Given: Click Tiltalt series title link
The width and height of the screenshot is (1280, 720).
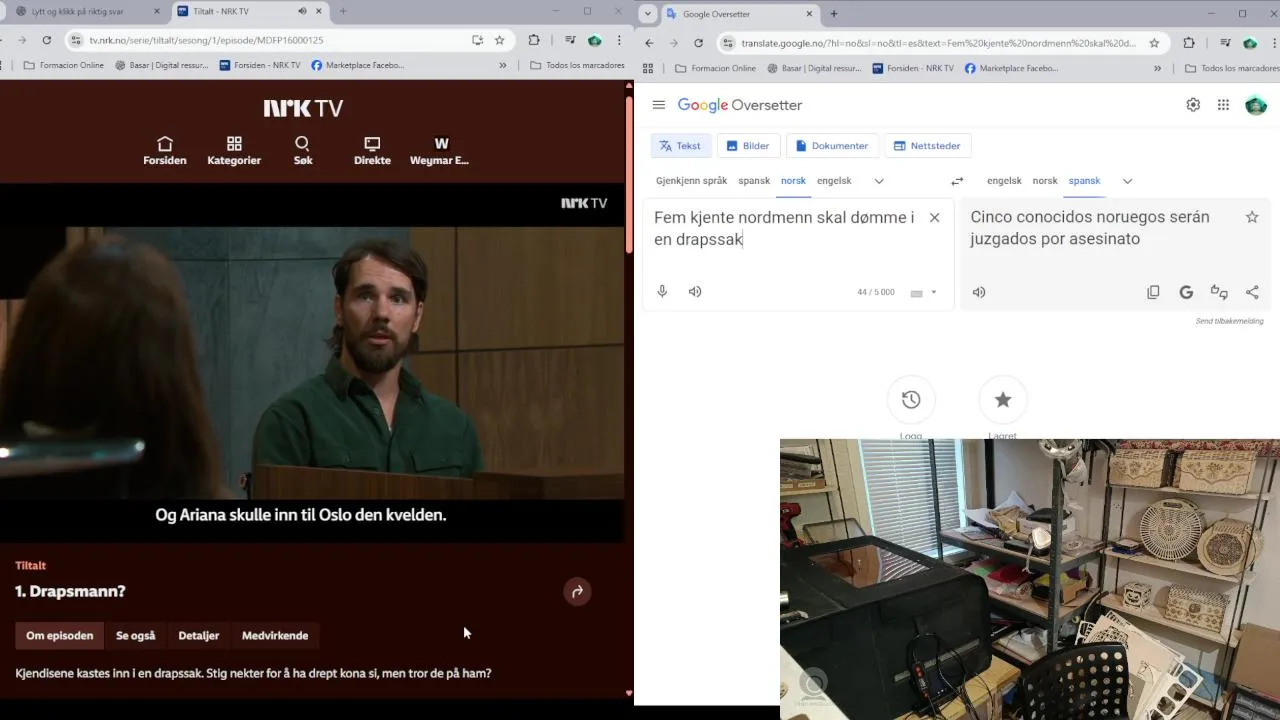Looking at the screenshot, I should tap(30, 565).
